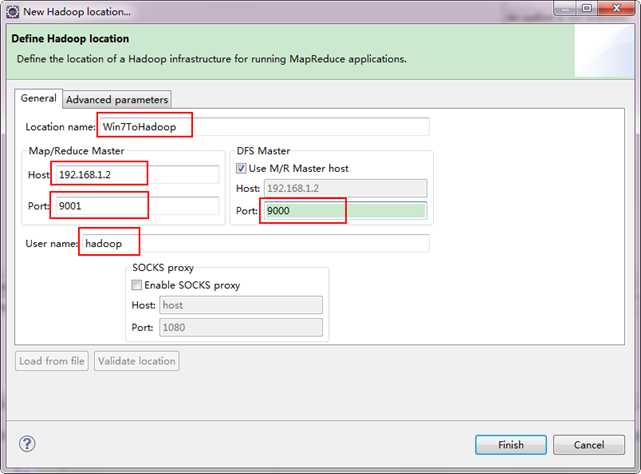The width and height of the screenshot is (641, 474).
Task: Click Map/Reduce Master Host field
Action: 135,175
